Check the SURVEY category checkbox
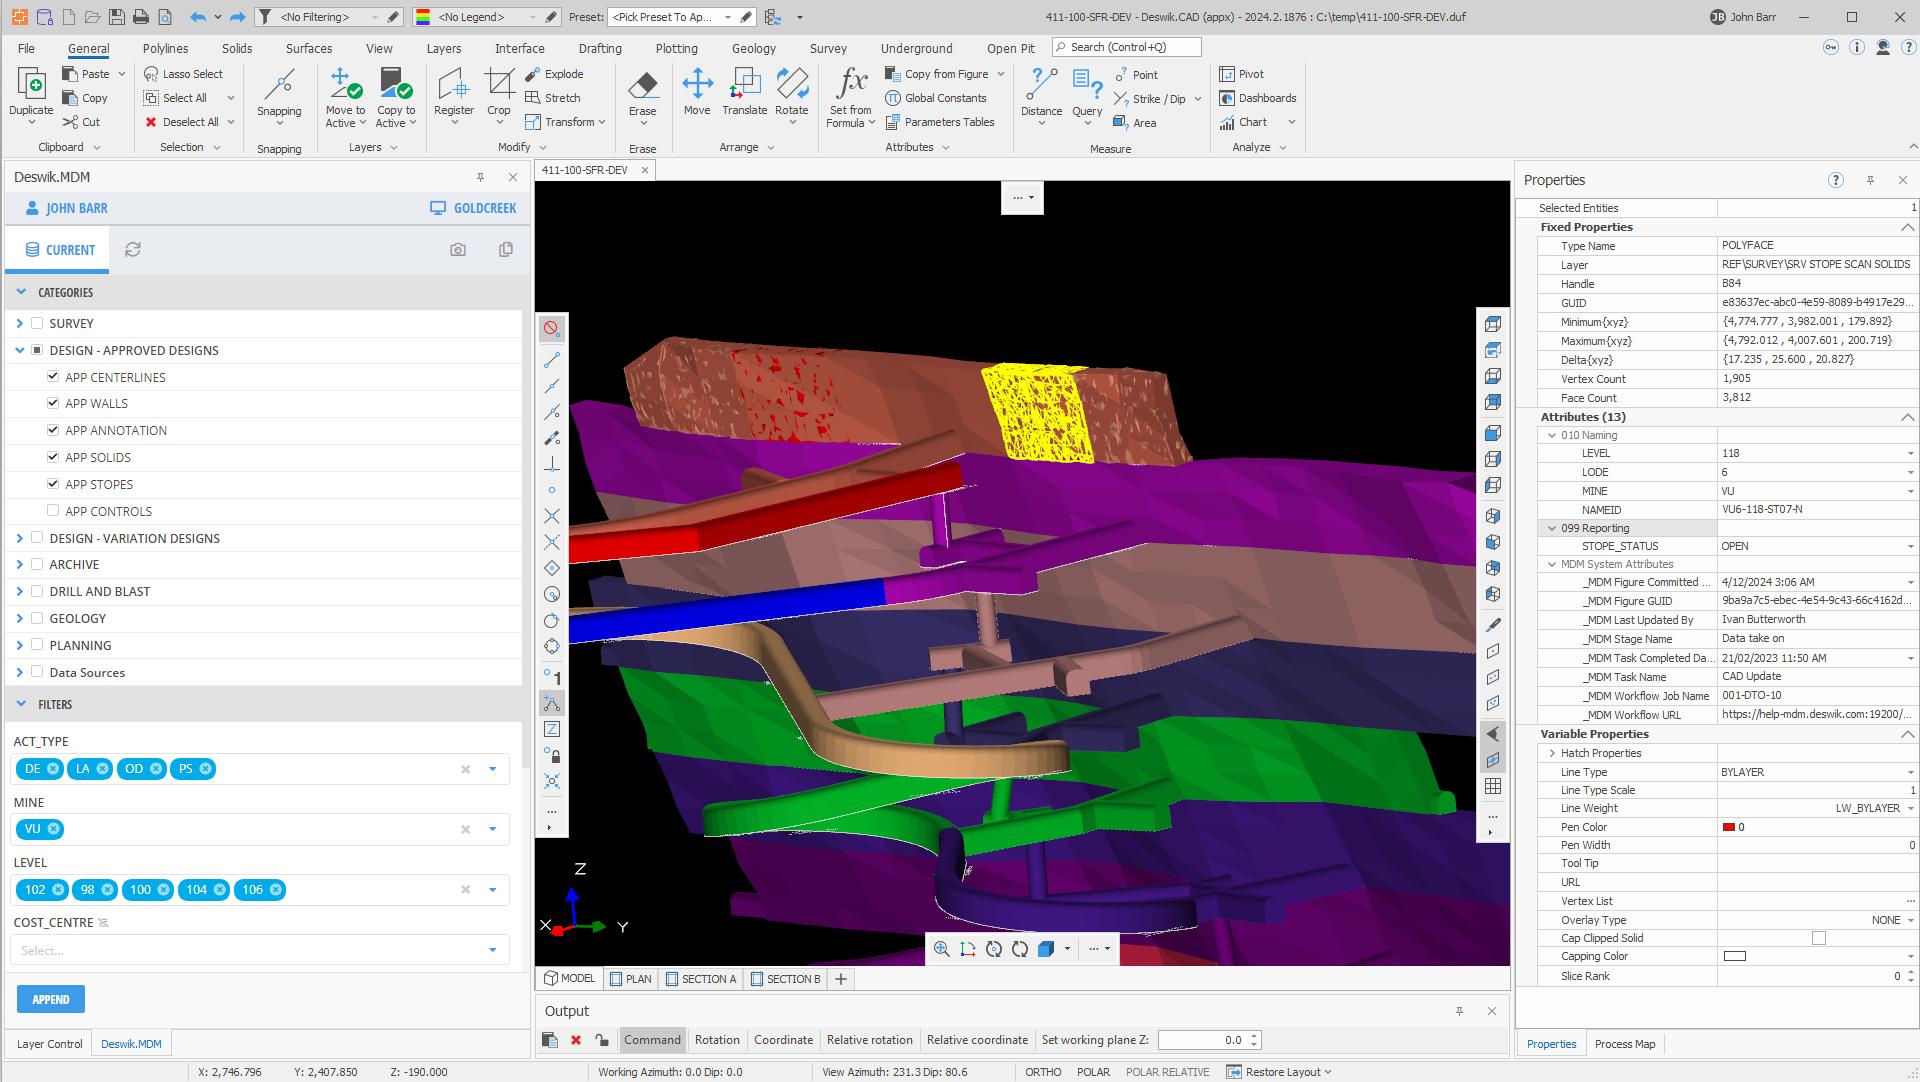This screenshot has width=1920, height=1082. (x=37, y=323)
